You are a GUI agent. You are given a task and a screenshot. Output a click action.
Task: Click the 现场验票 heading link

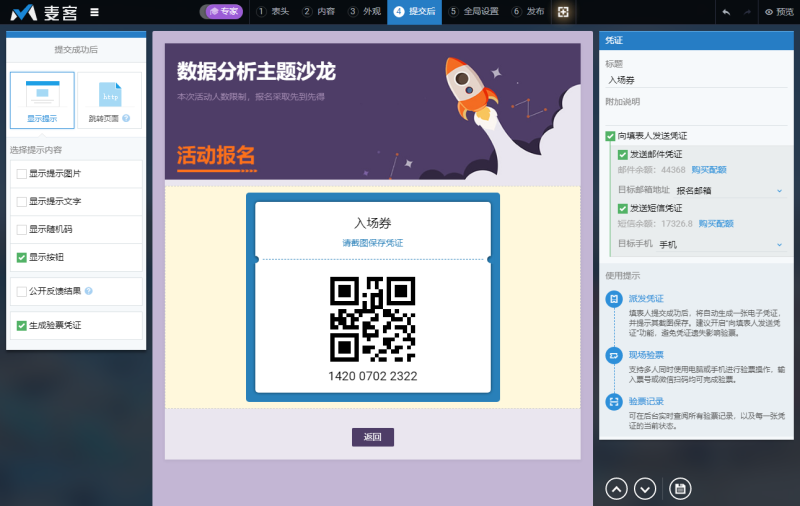(x=646, y=355)
